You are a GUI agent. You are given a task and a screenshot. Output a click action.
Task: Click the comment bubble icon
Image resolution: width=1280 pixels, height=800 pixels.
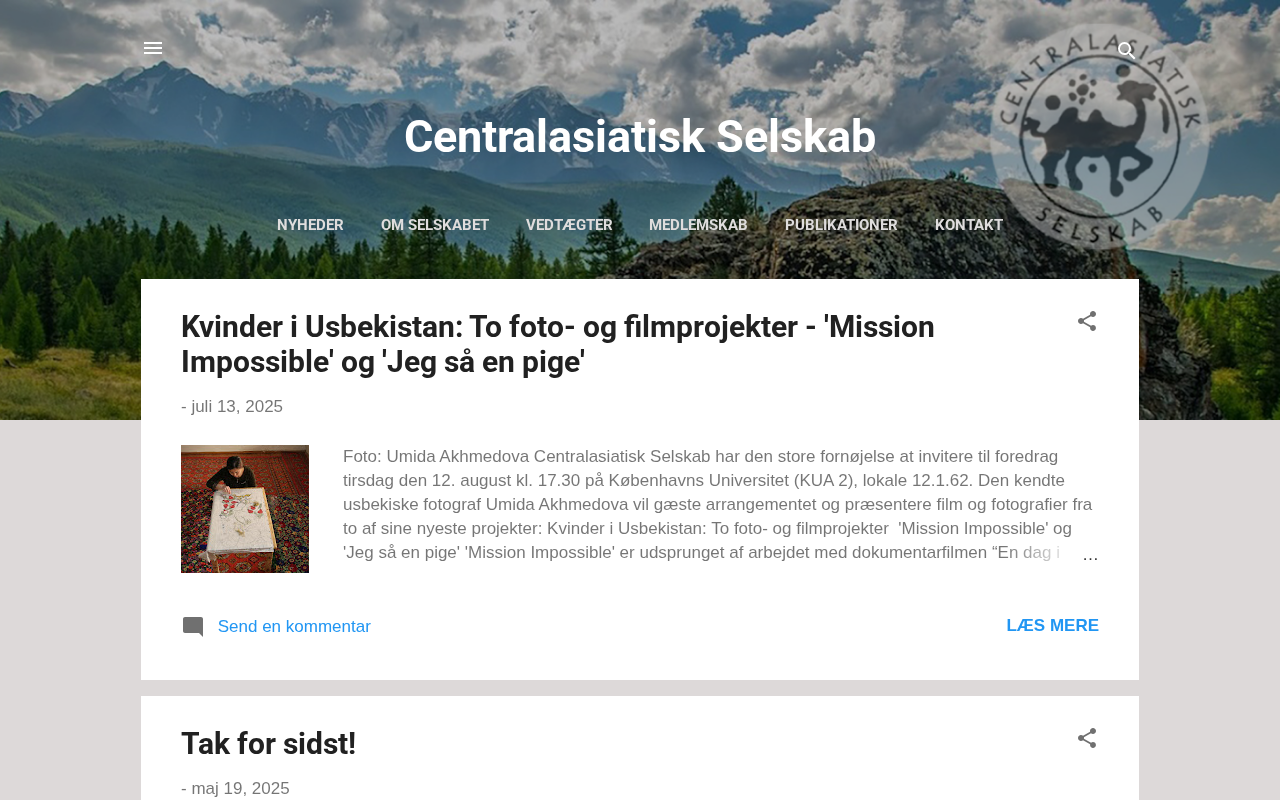(x=193, y=627)
